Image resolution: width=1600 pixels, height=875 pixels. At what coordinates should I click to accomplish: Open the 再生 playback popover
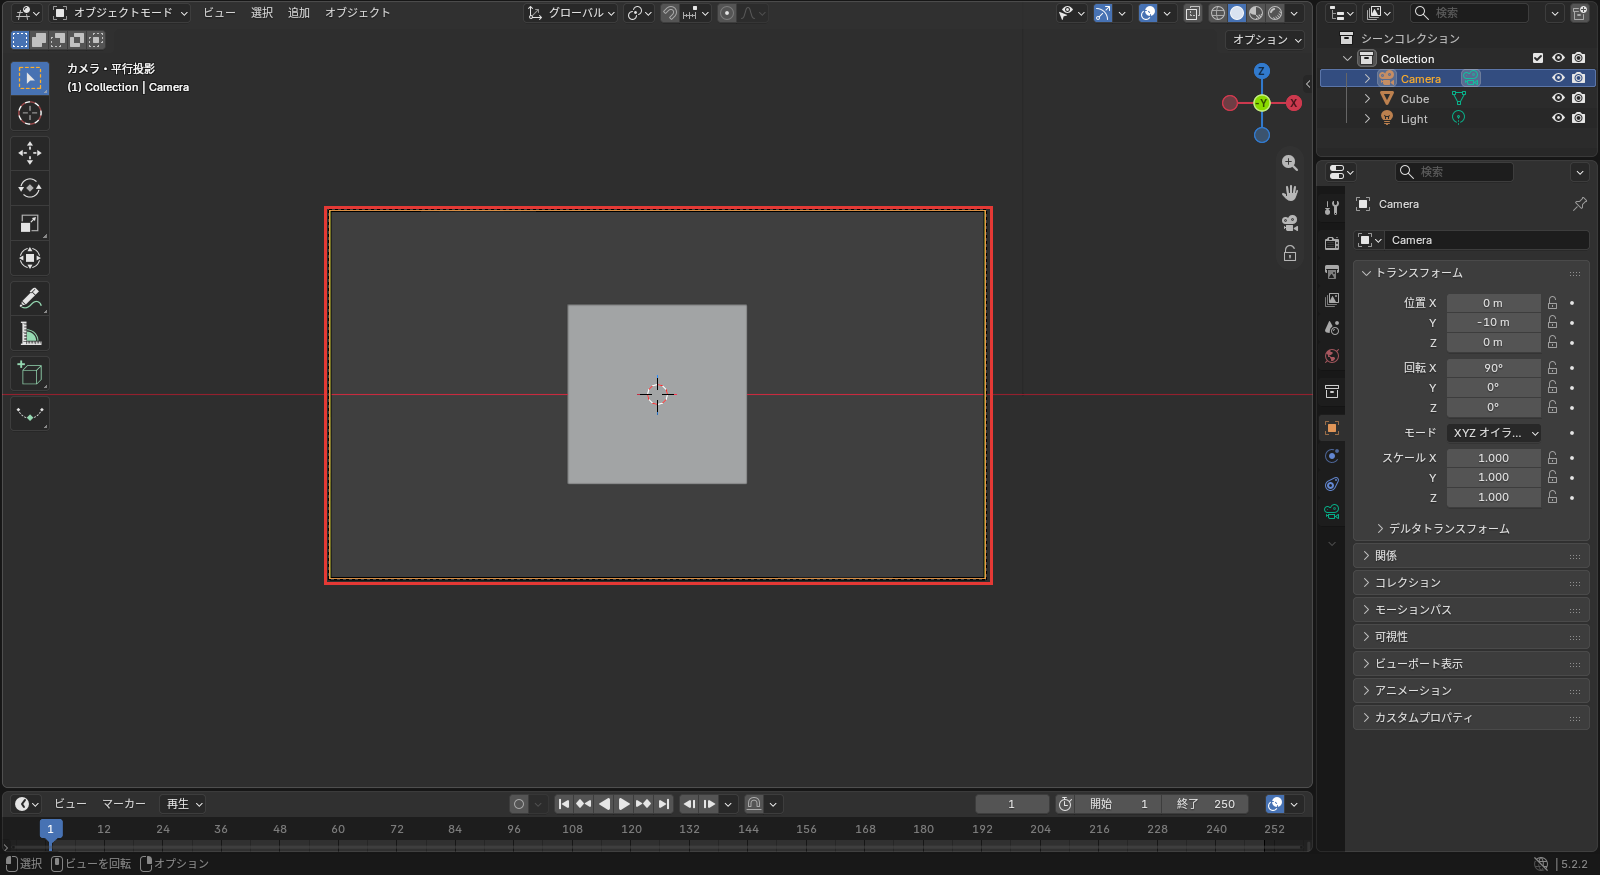pos(184,804)
